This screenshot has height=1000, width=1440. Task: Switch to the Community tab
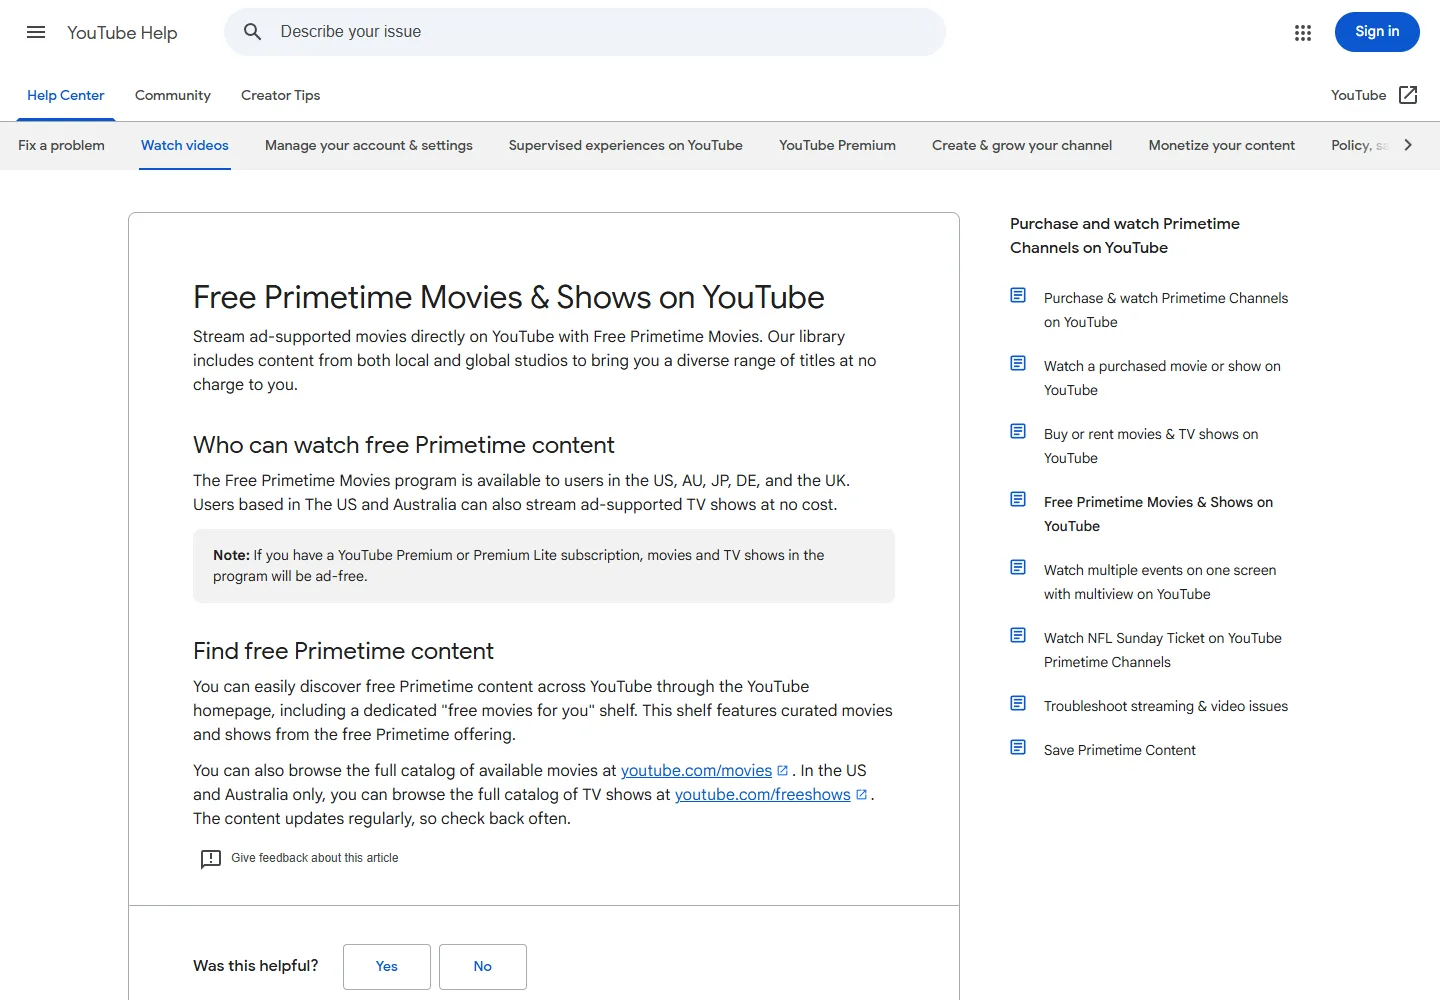[x=173, y=95]
